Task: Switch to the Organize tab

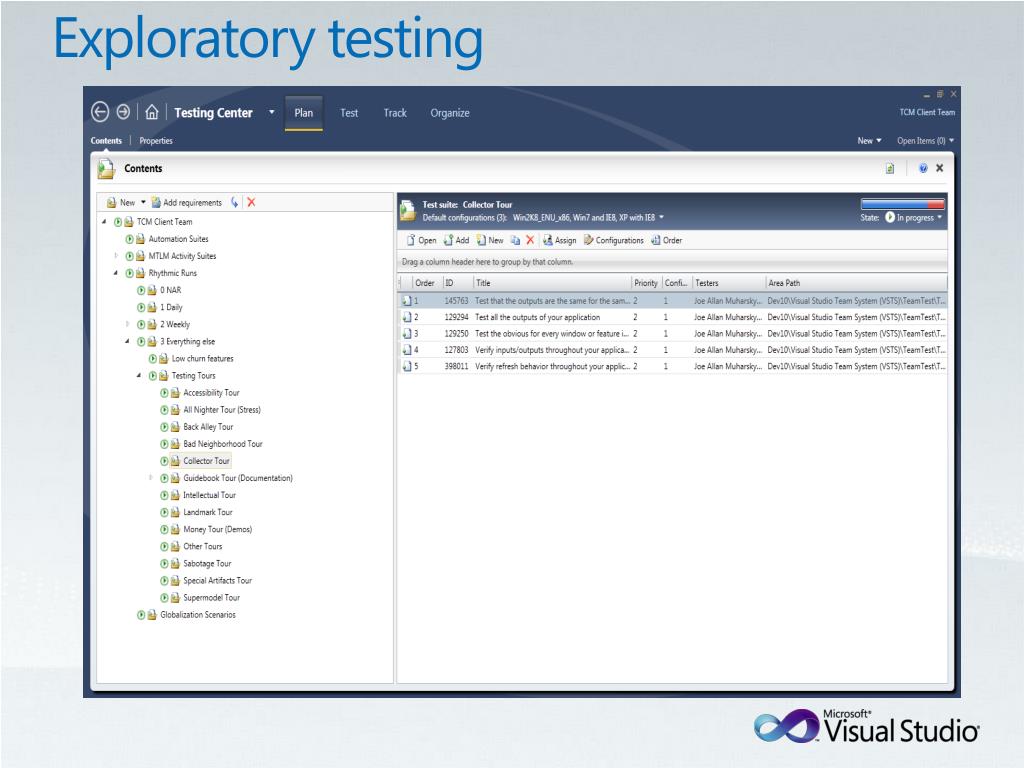Action: [450, 113]
